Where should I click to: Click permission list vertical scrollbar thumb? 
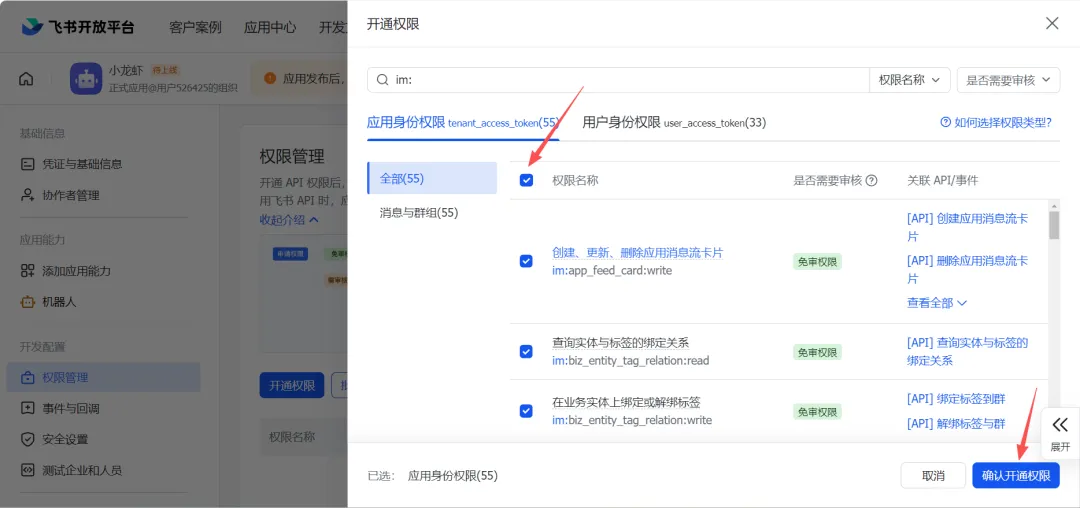(x=1054, y=225)
